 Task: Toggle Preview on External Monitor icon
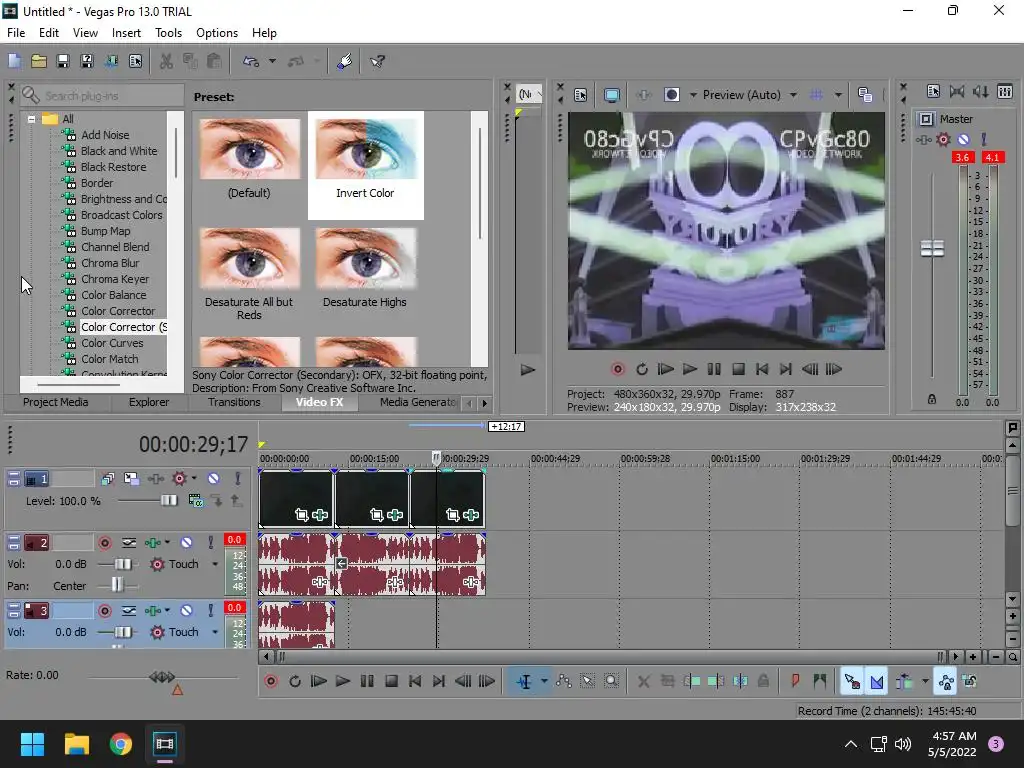[612, 95]
